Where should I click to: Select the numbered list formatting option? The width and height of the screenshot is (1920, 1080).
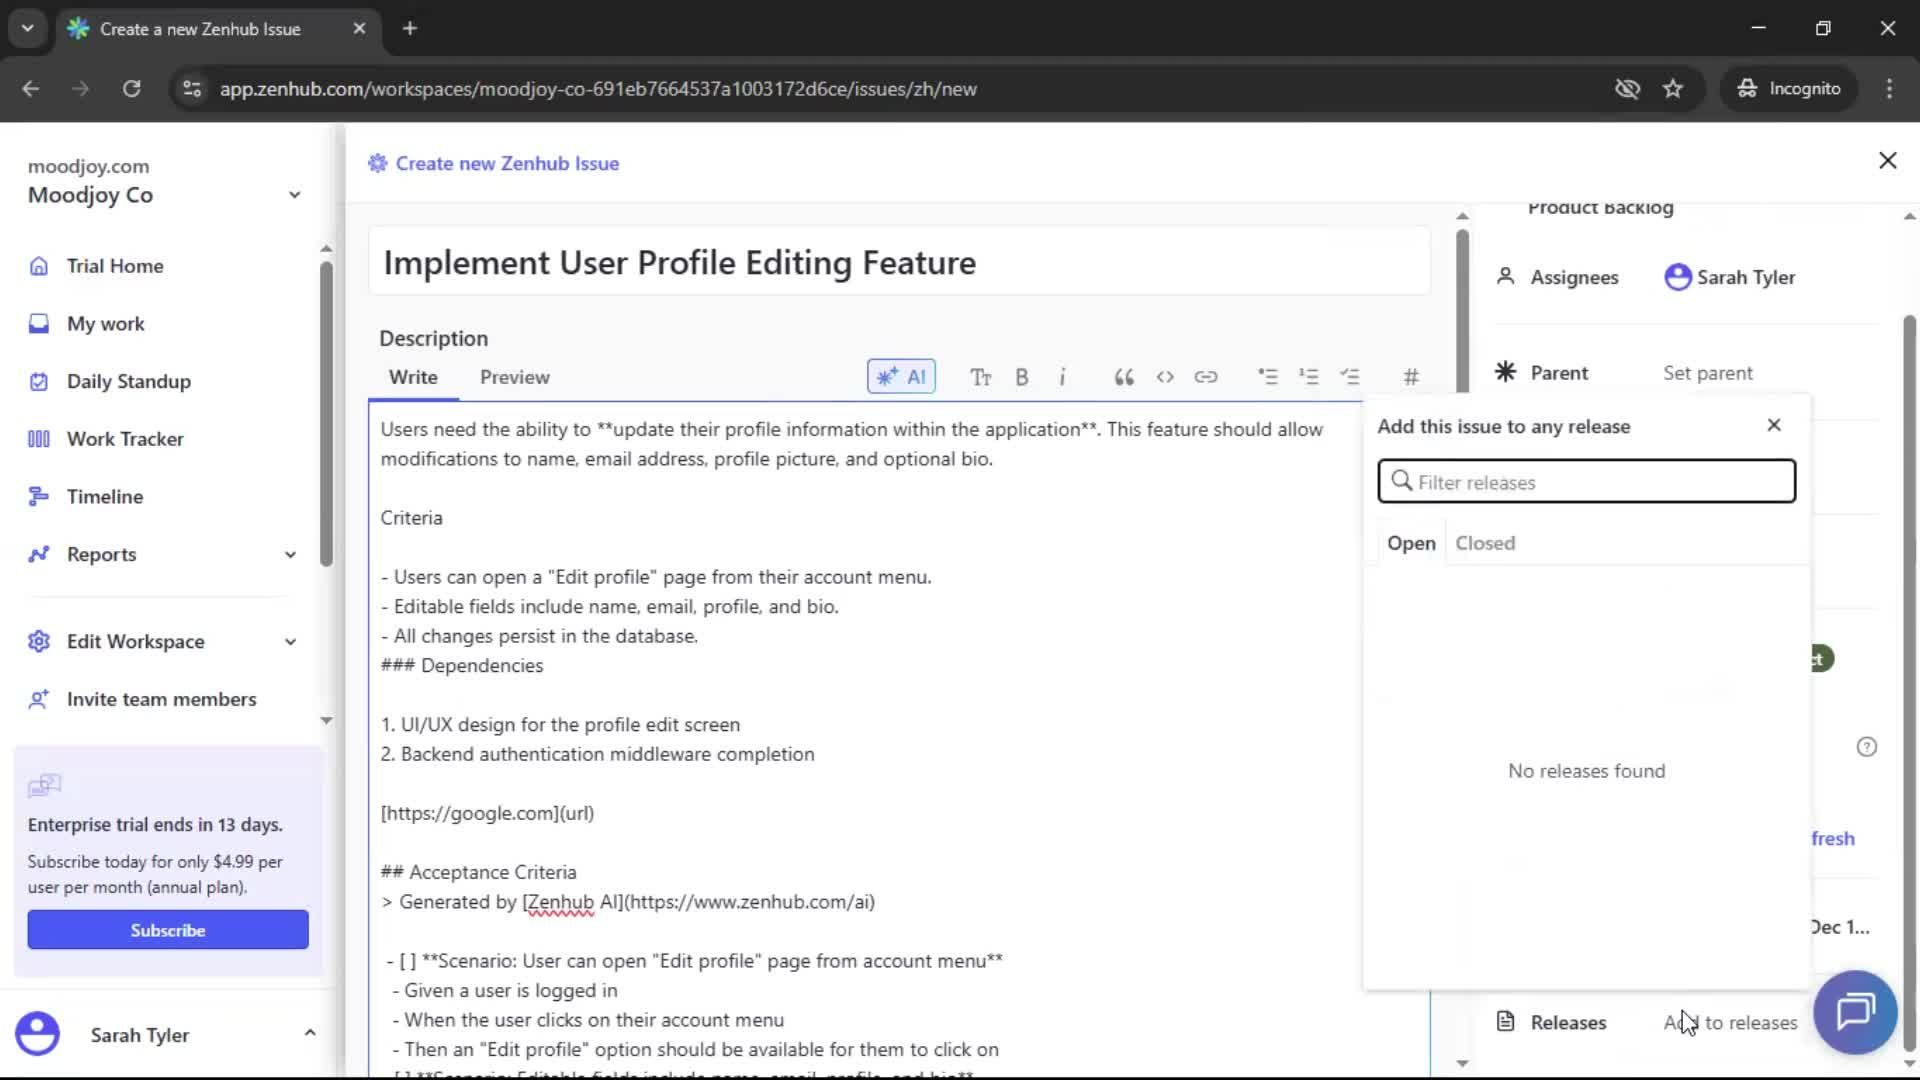click(1309, 377)
